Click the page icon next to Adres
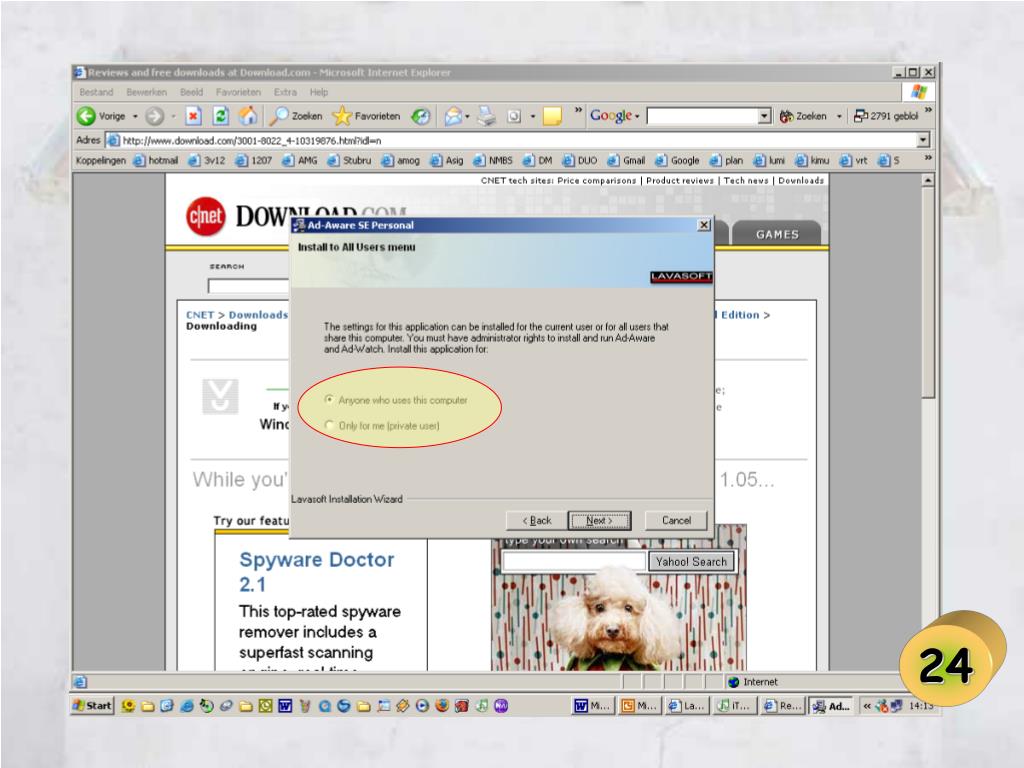1024x768 pixels. pos(113,140)
